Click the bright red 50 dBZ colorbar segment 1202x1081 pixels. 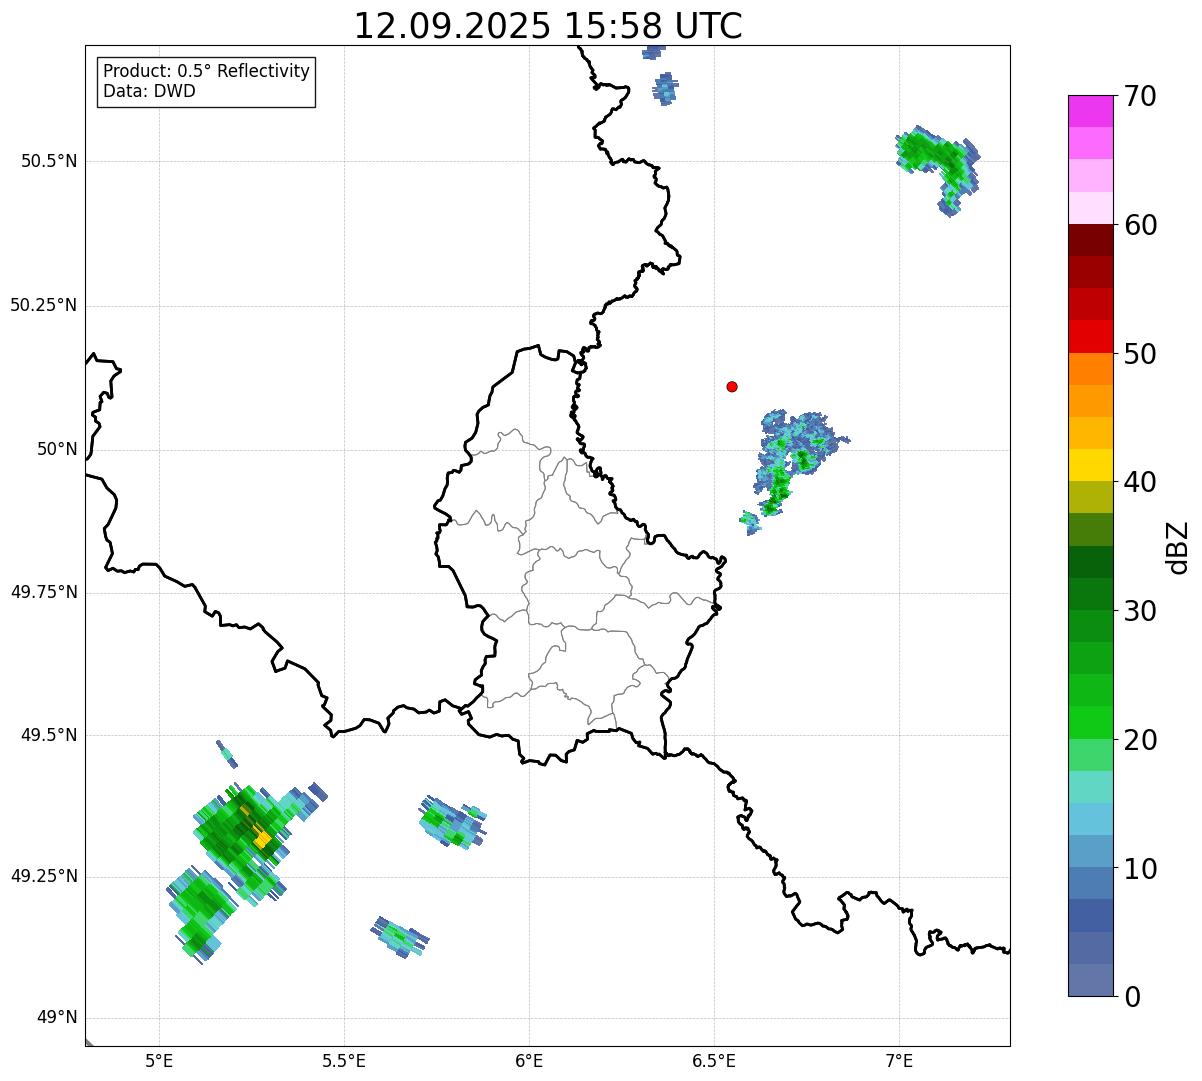[x=1090, y=336]
